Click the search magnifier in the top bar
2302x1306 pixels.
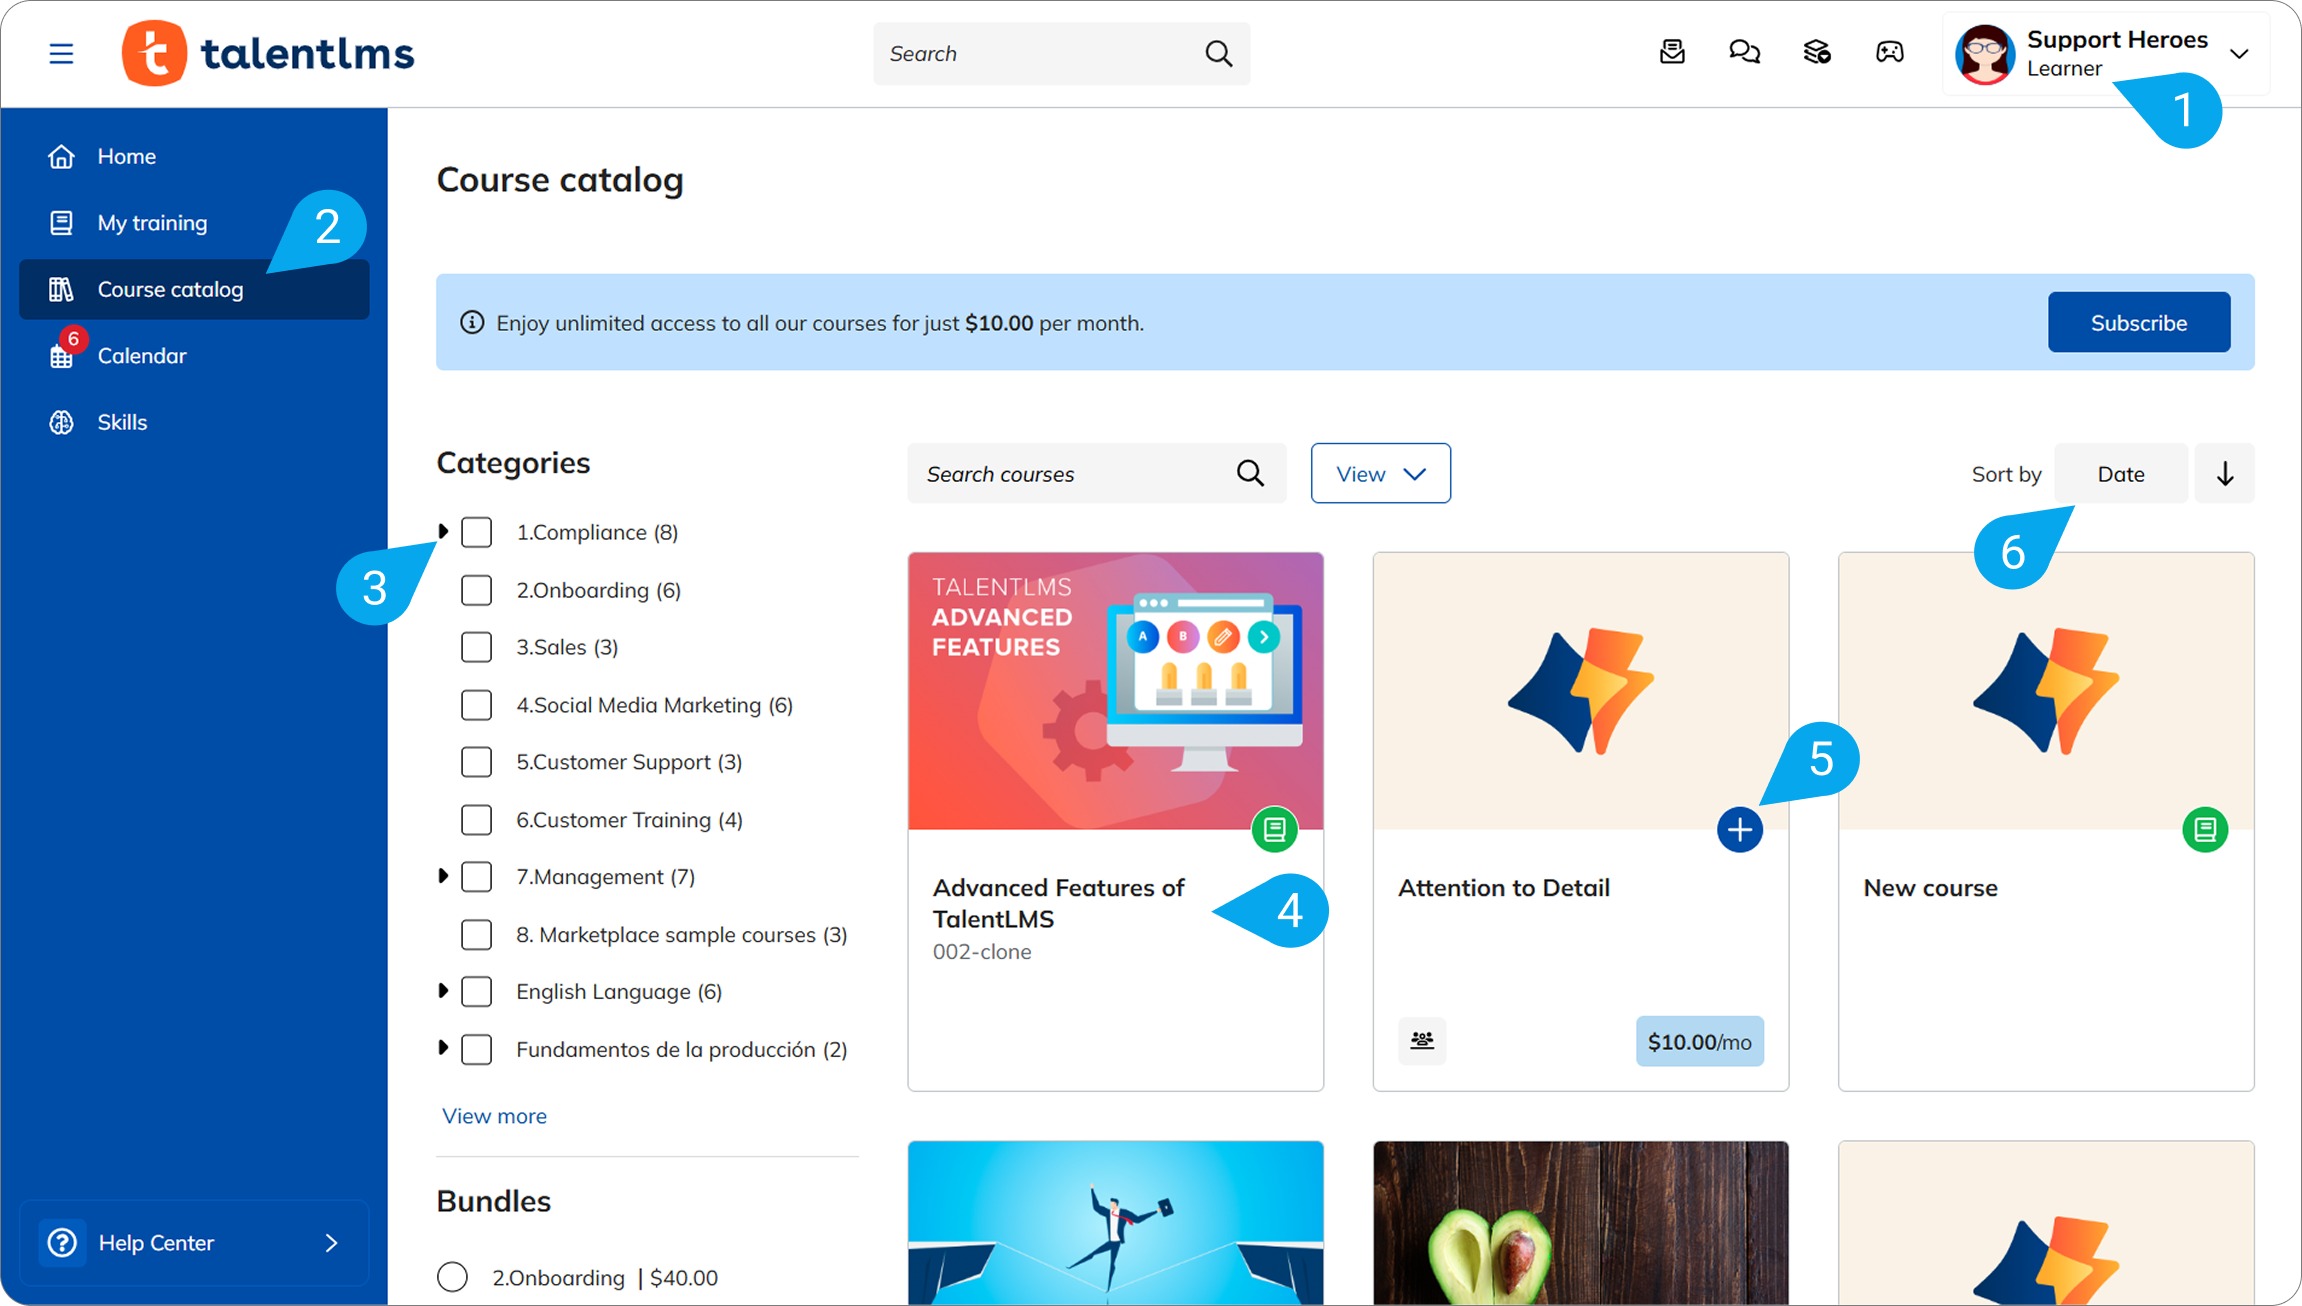coord(1218,53)
